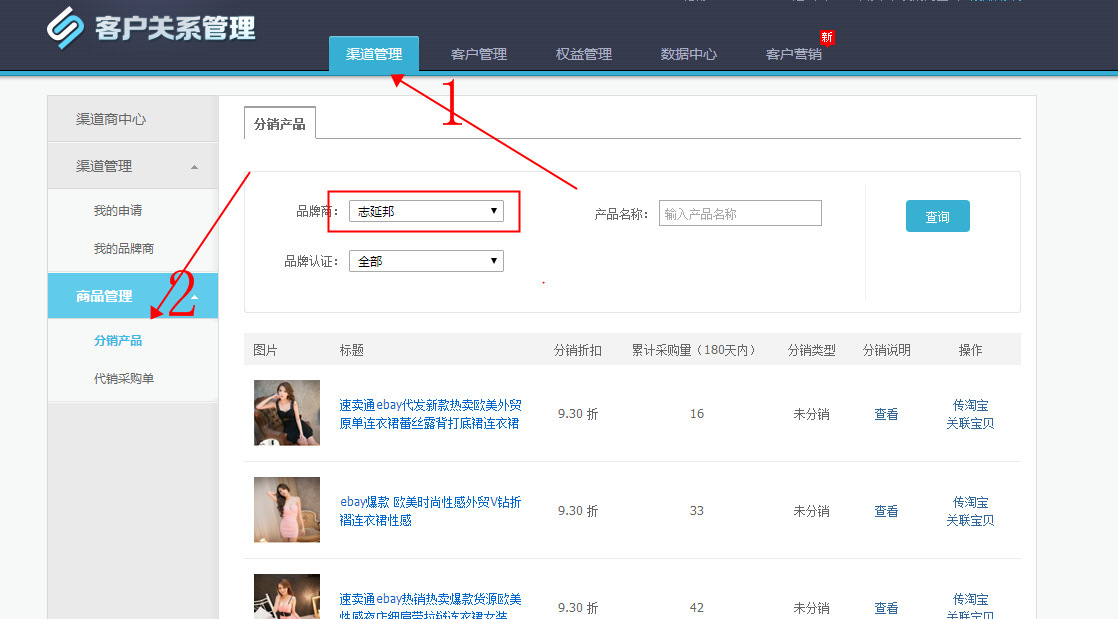Click 传淘宝 for the product with 33 purchases
Viewport: 1118px width, 619px height.
[970, 502]
